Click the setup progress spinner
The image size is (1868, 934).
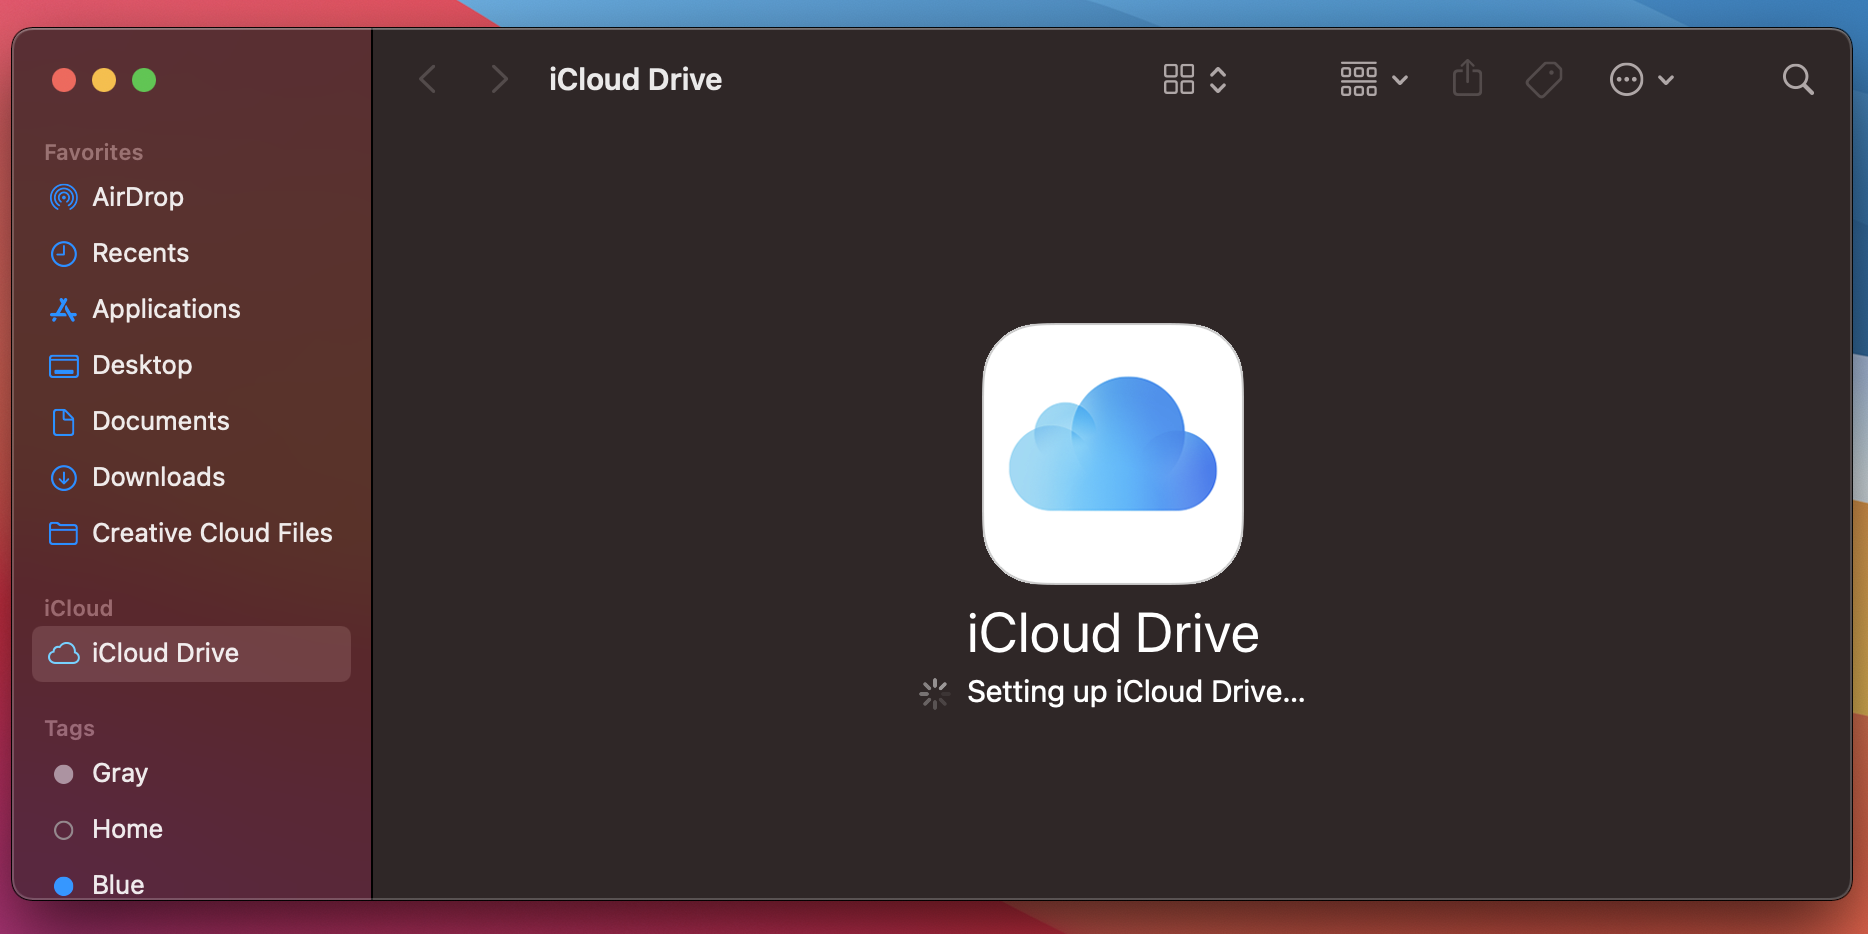(x=934, y=693)
